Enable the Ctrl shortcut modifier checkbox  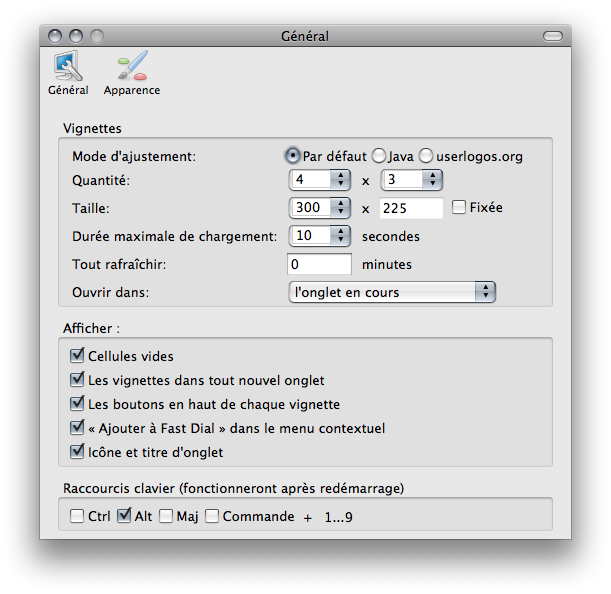point(77,516)
